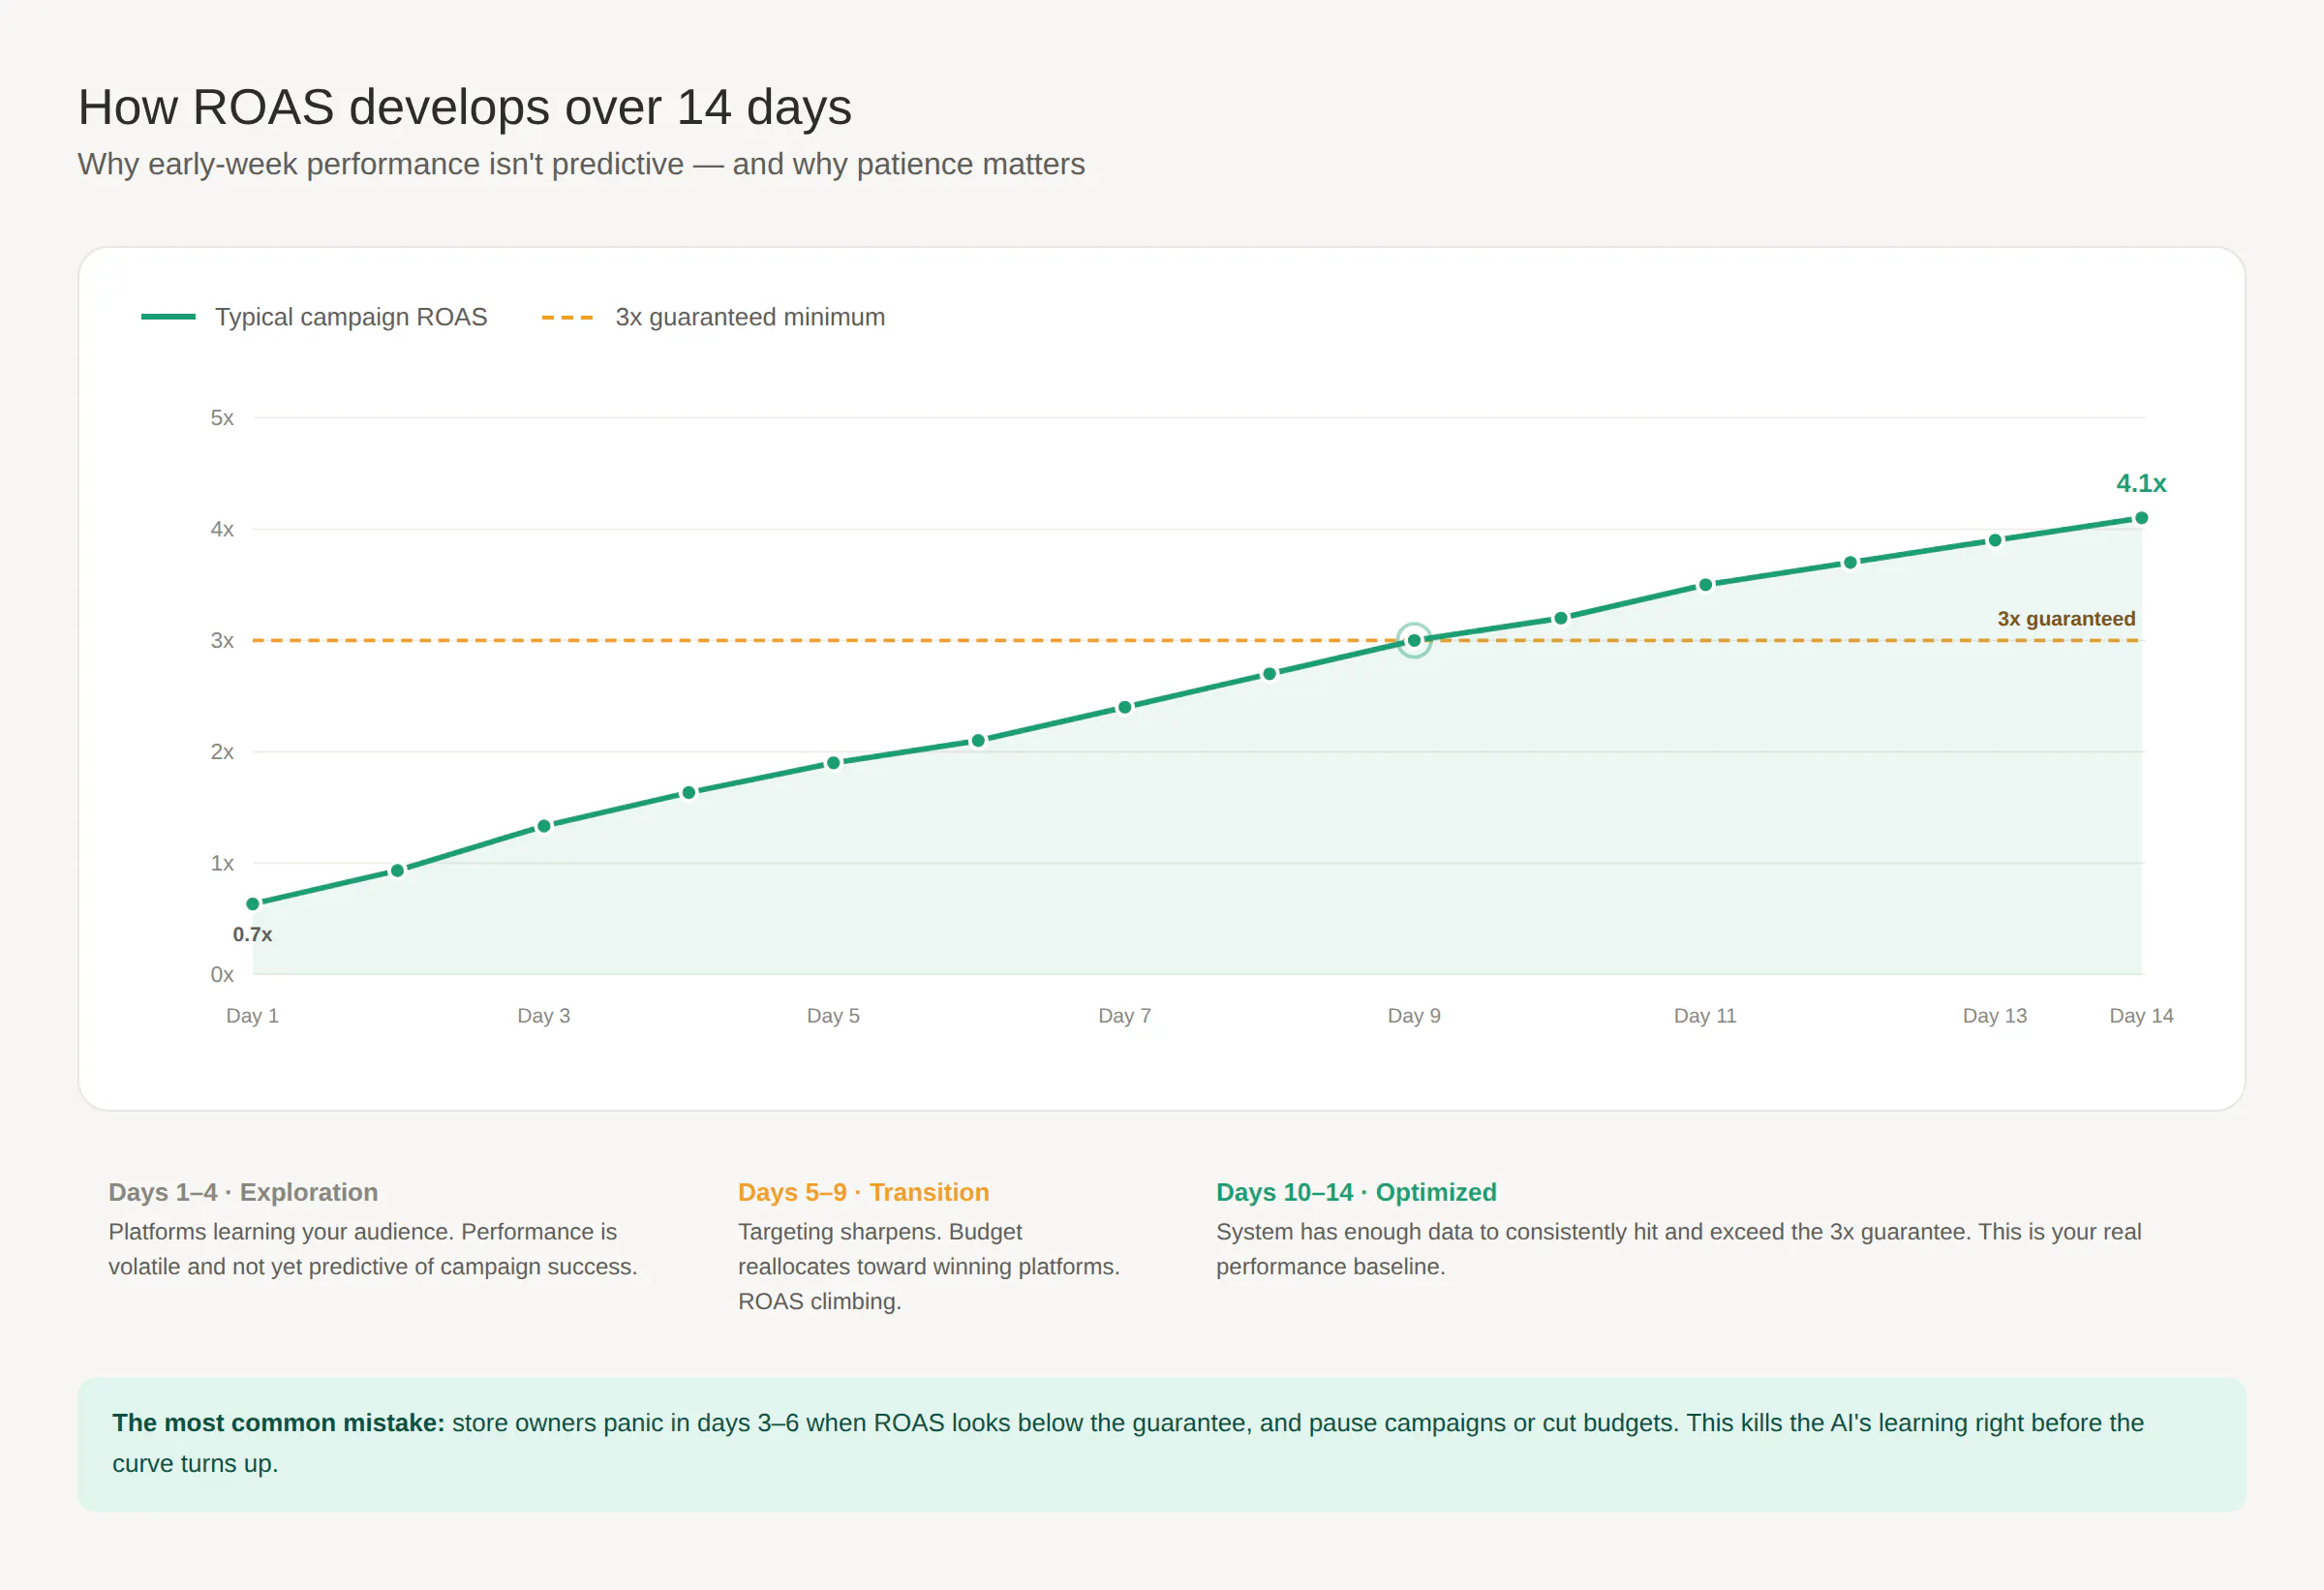2324x1590 pixels.
Task: Click the "3x guaranteed" line annotation
Action: [x=2066, y=619]
